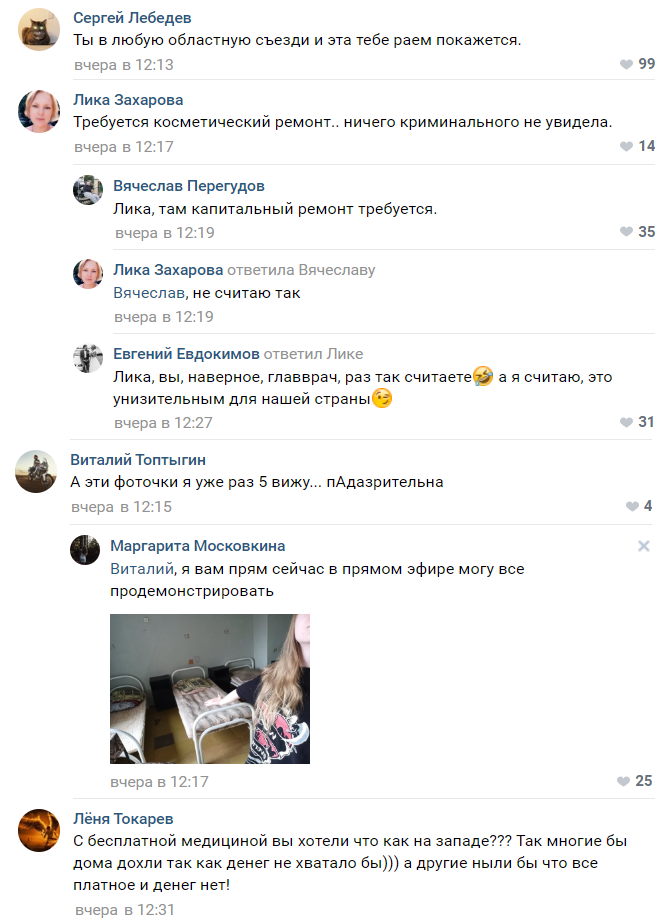Screen dimensions: 670x924
Task: Like Евгений Евдокимов's reply with 31 likes
Action: pyautogui.click(x=626, y=422)
